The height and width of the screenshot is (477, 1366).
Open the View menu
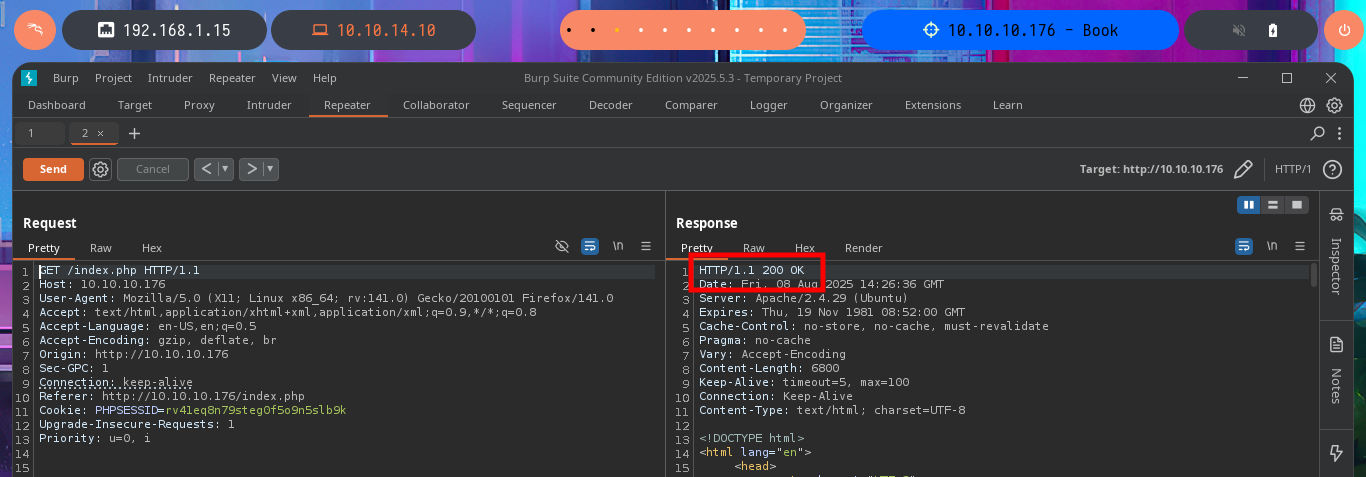click(284, 78)
